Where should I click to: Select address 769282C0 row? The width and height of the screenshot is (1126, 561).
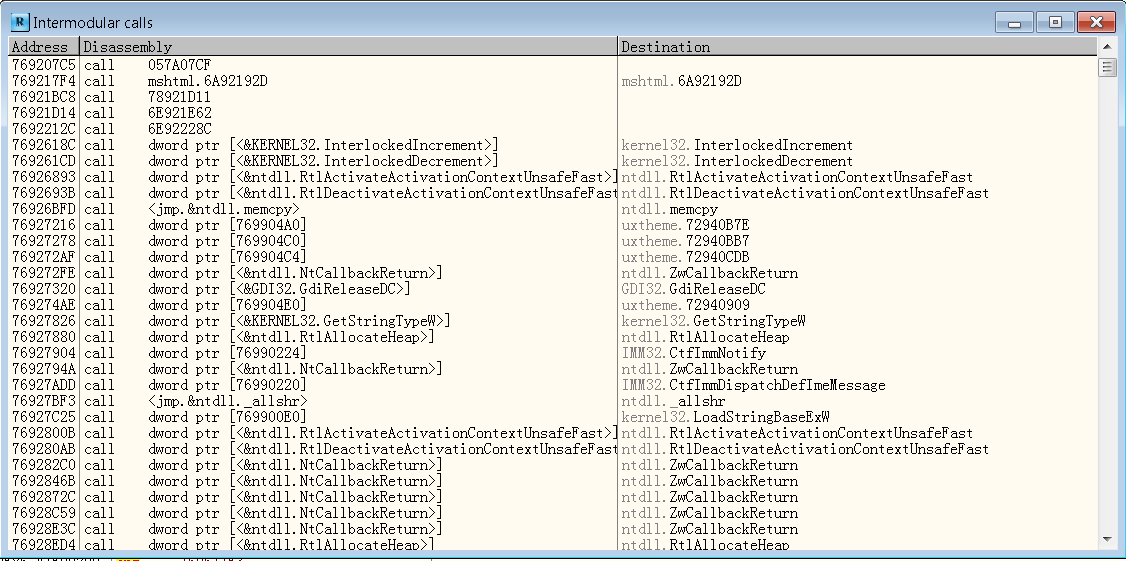(553, 465)
